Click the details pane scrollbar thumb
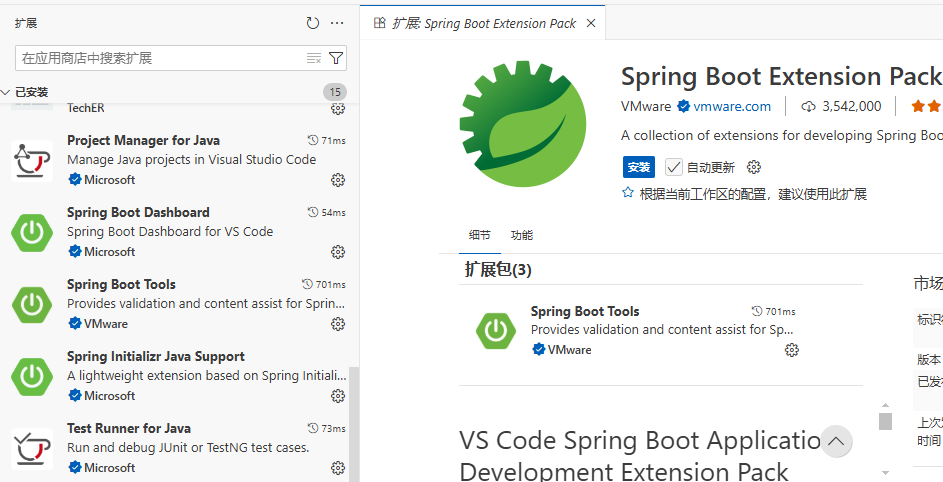943x482 pixels. (x=885, y=421)
